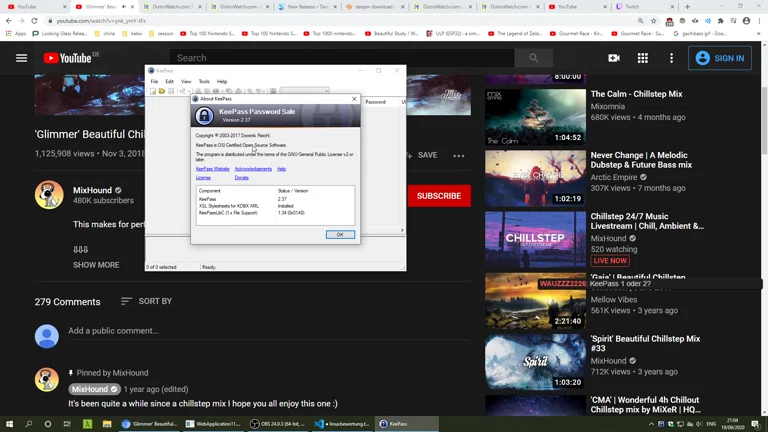Click the New database toolbar icon

click(x=153, y=91)
